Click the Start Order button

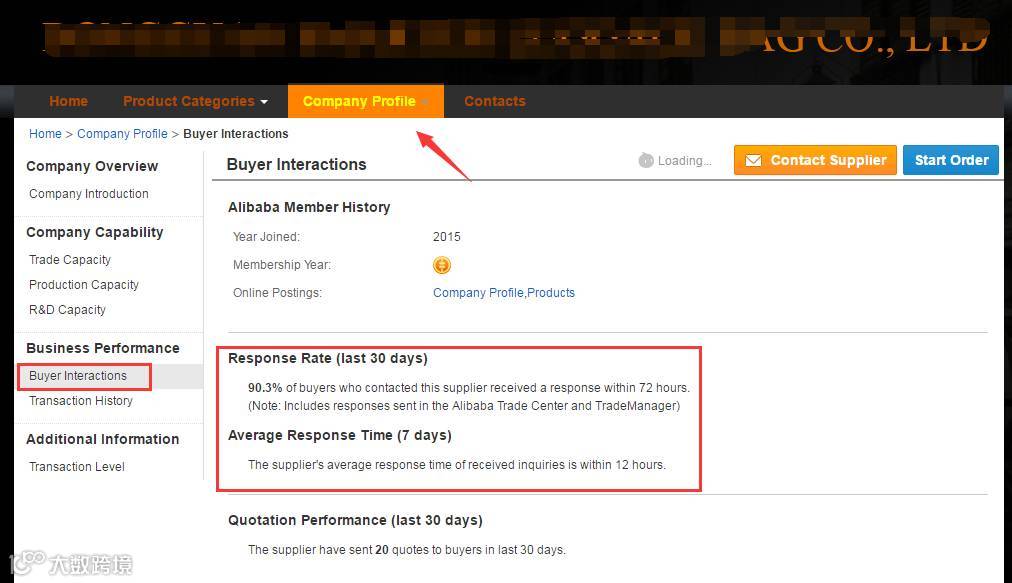(951, 160)
